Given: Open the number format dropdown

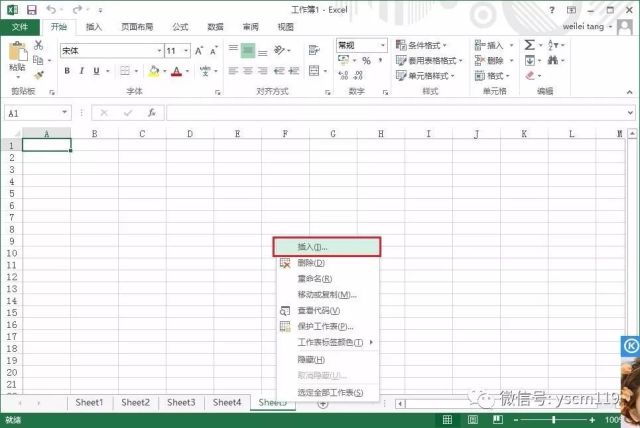Looking at the screenshot, I should point(383,45).
